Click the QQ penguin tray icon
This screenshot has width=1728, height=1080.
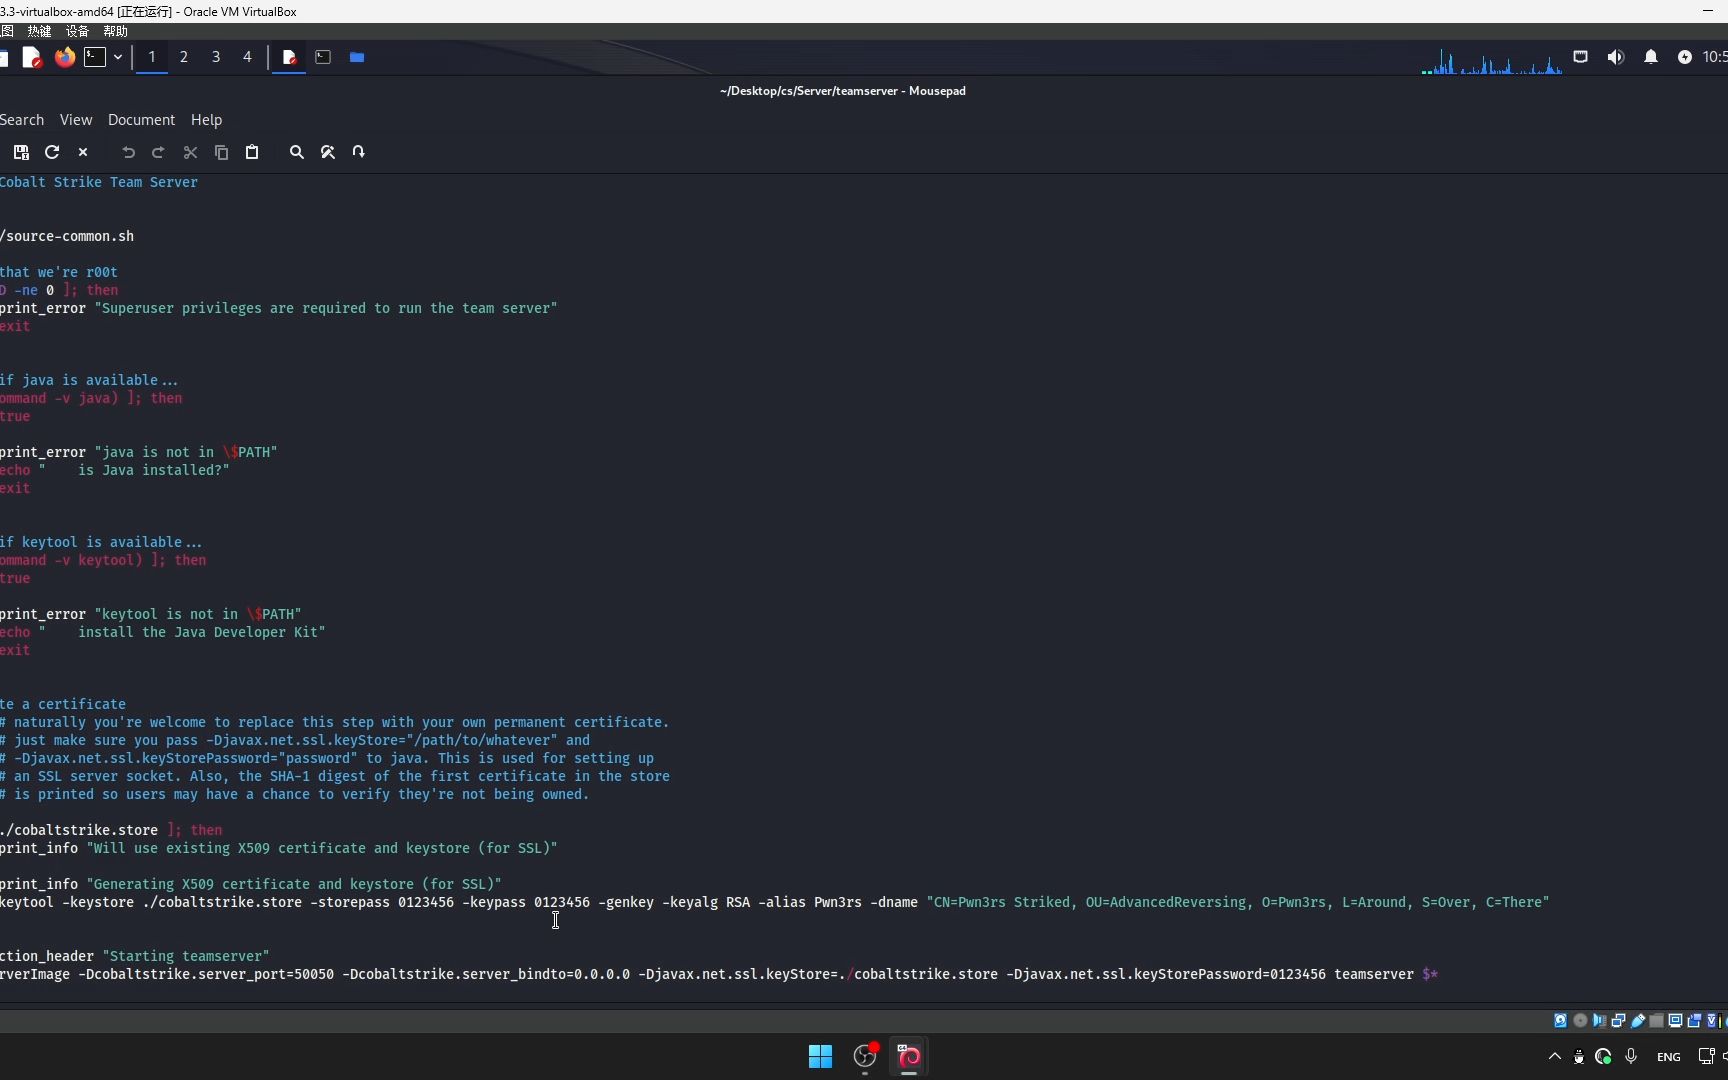(x=1579, y=1057)
